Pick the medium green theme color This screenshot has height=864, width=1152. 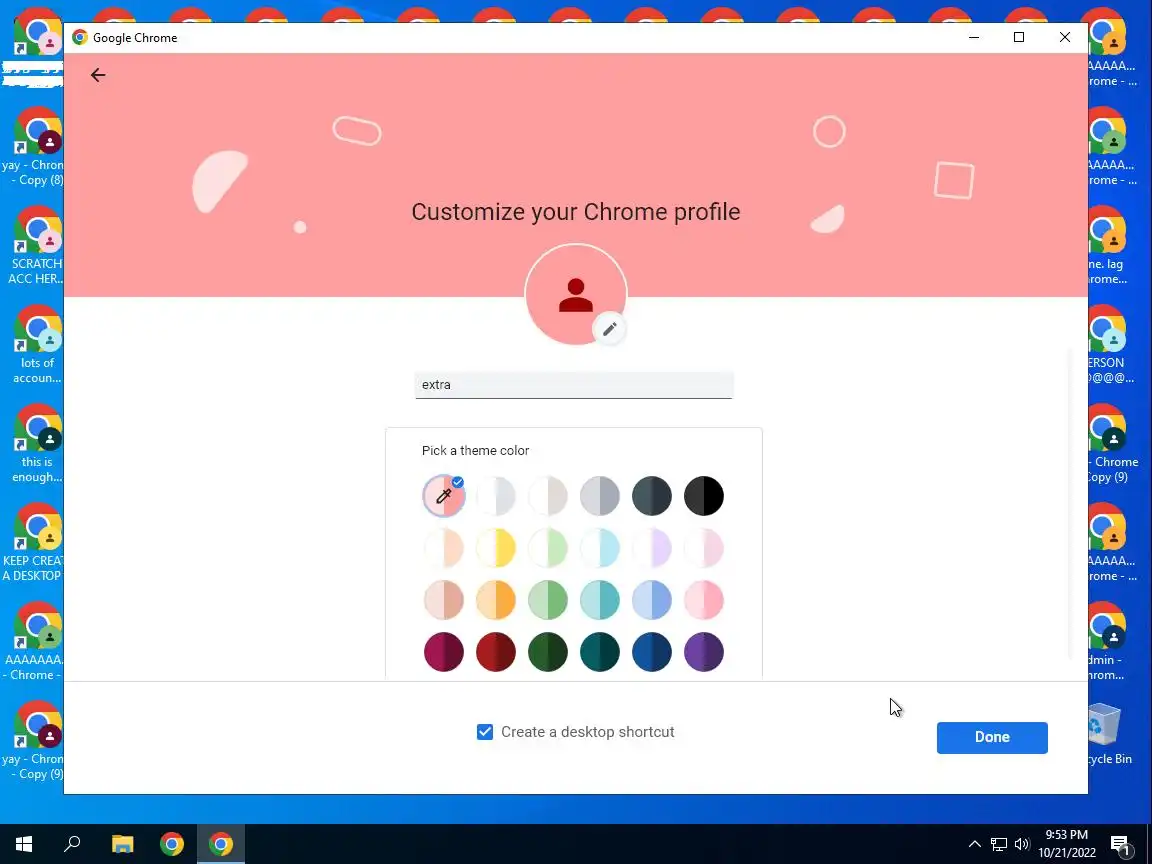coord(548,600)
